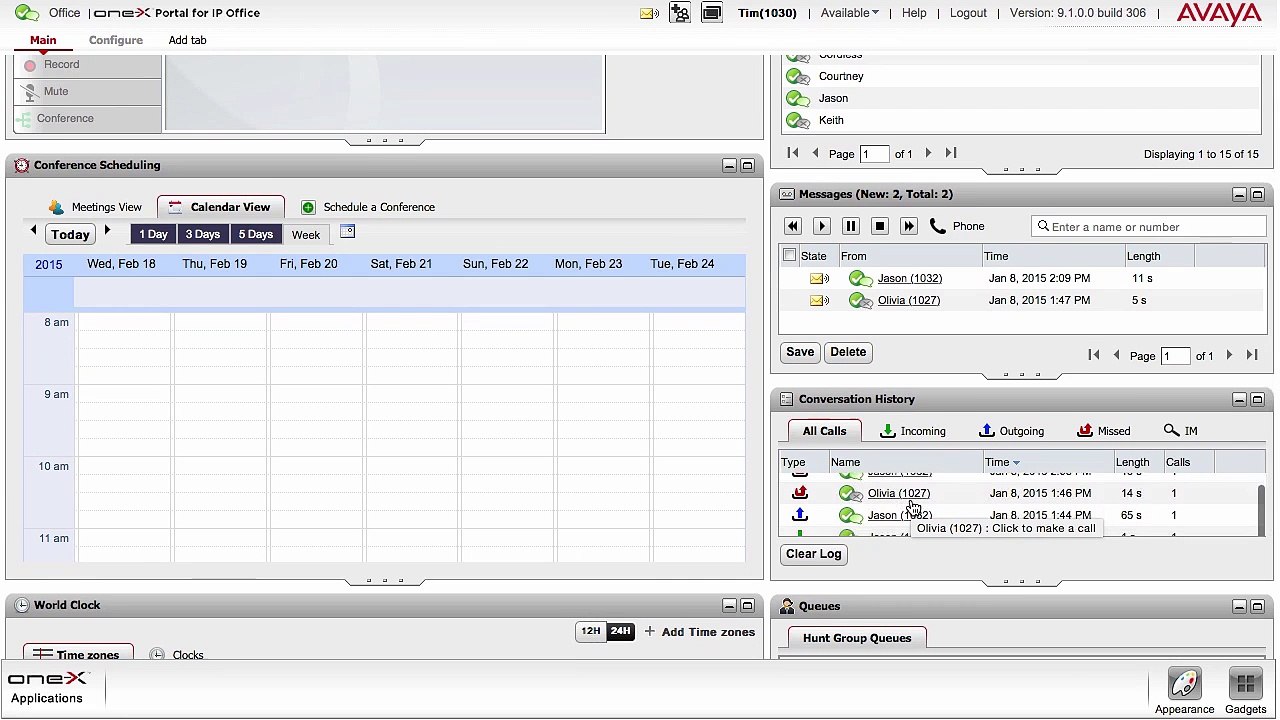Open the Help link

914,13
